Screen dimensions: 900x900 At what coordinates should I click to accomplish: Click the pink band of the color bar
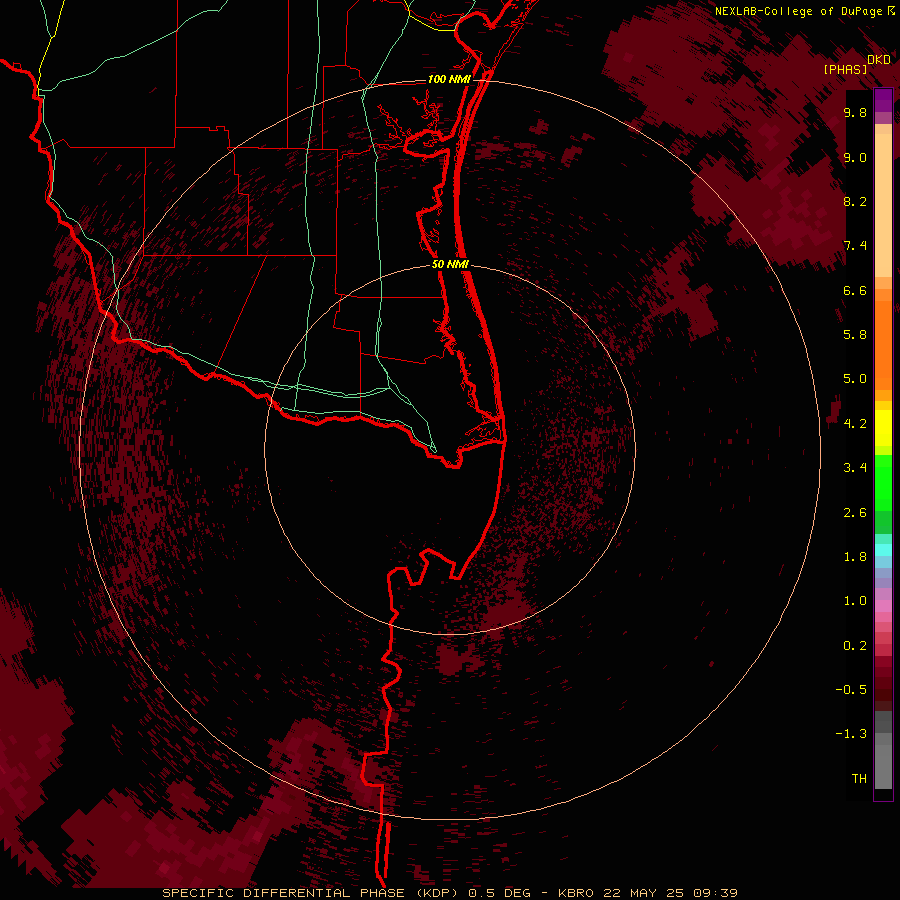[x=883, y=606]
